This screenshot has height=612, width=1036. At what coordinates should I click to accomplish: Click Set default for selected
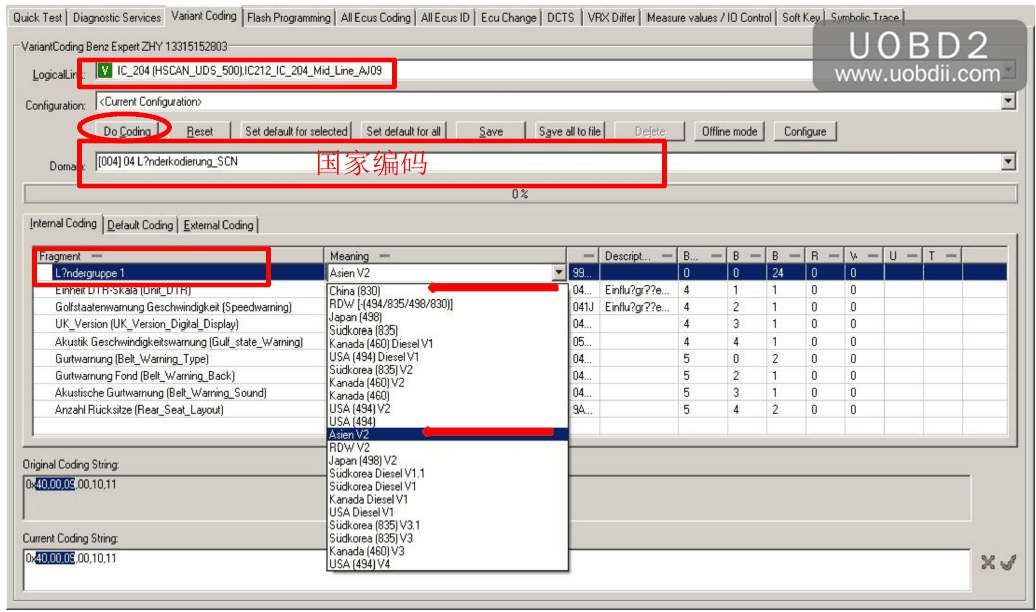point(296,131)
